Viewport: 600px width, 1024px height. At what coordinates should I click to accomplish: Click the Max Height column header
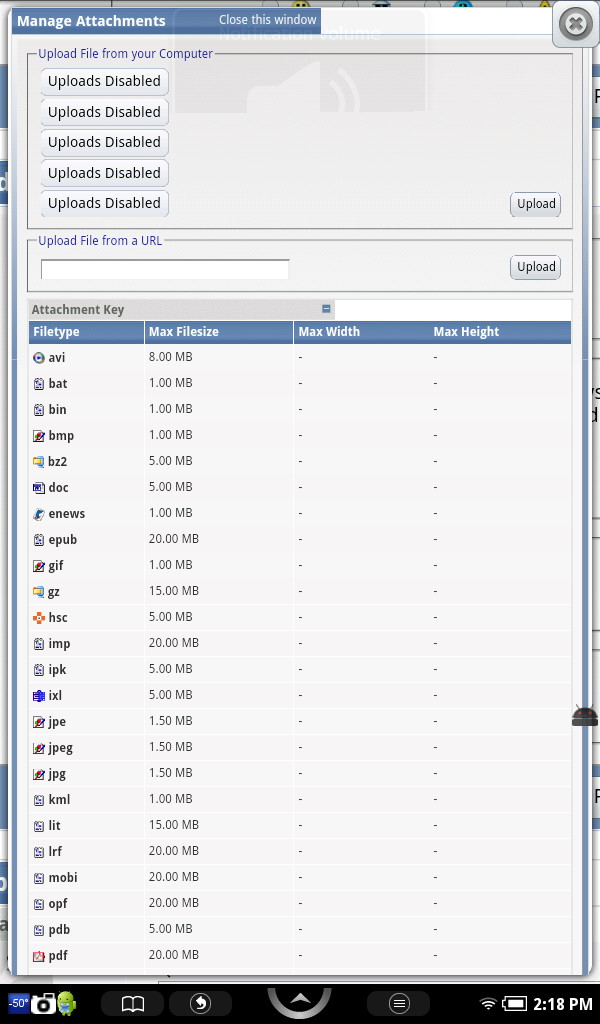pyautogui.click(x=466, y=332)
